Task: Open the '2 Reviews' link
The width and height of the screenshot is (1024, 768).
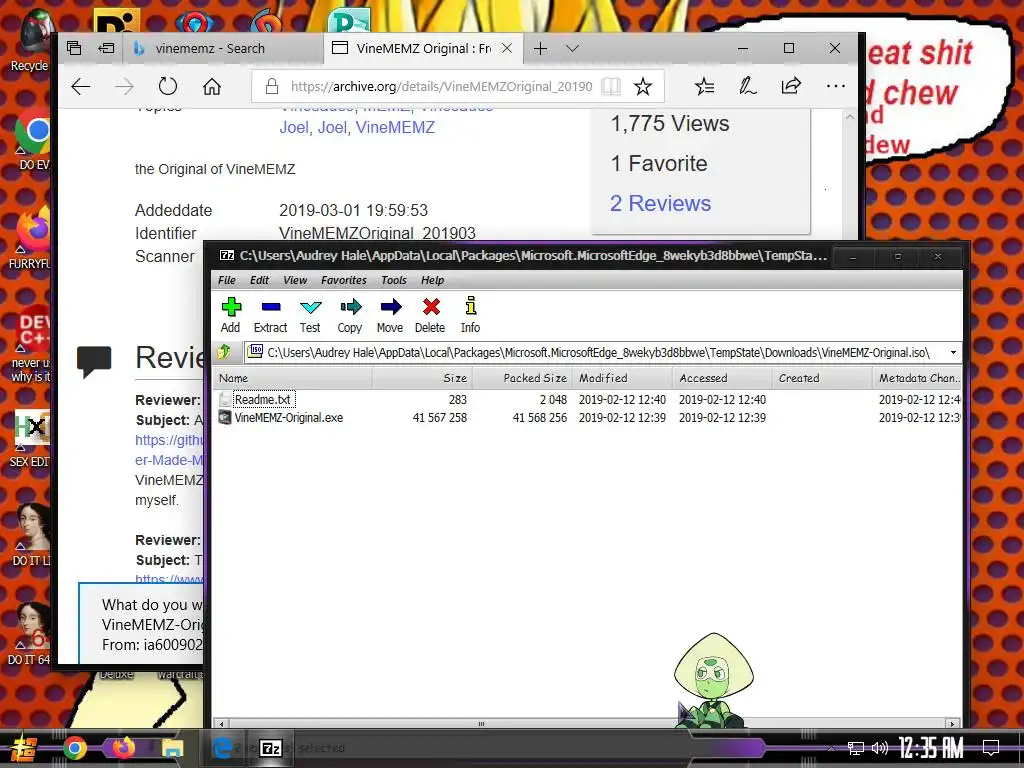Action: pos(660,204)
